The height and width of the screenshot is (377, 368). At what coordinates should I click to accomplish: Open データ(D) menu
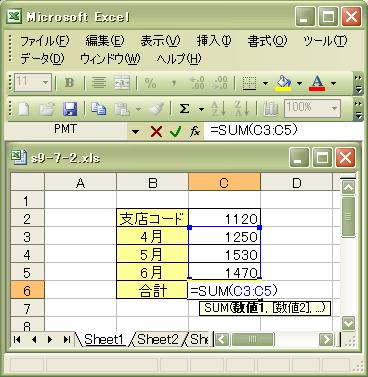coord(42,59)
